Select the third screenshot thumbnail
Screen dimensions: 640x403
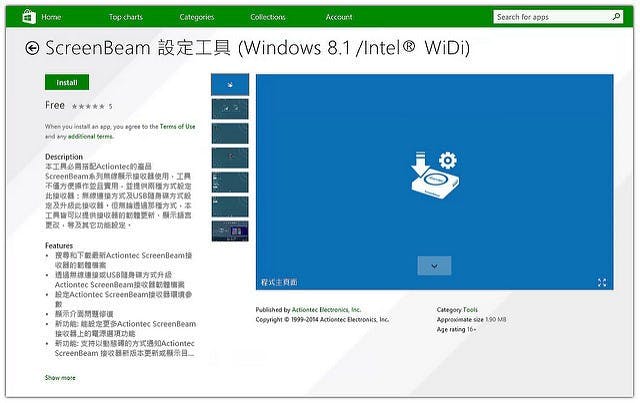[230, 134]
